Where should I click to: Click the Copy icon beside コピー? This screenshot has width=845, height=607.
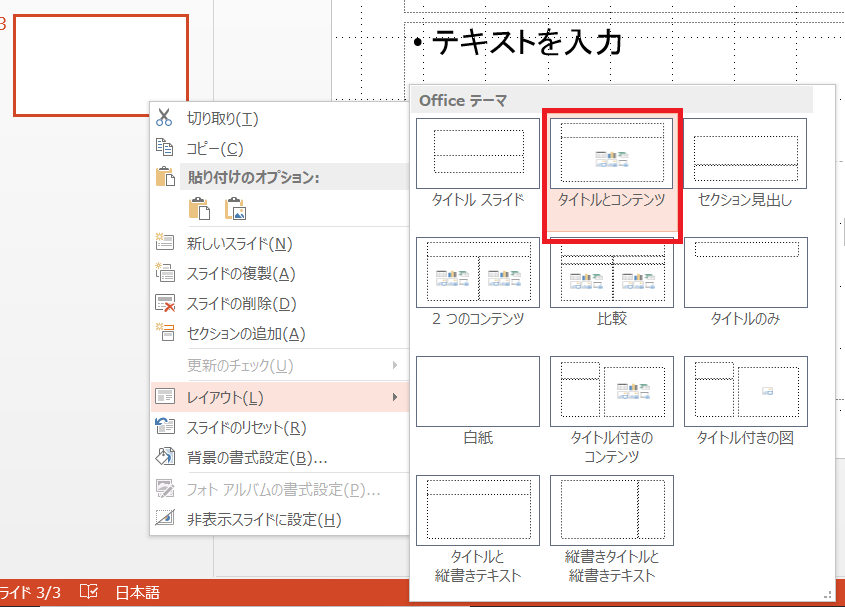click(164, 147)
